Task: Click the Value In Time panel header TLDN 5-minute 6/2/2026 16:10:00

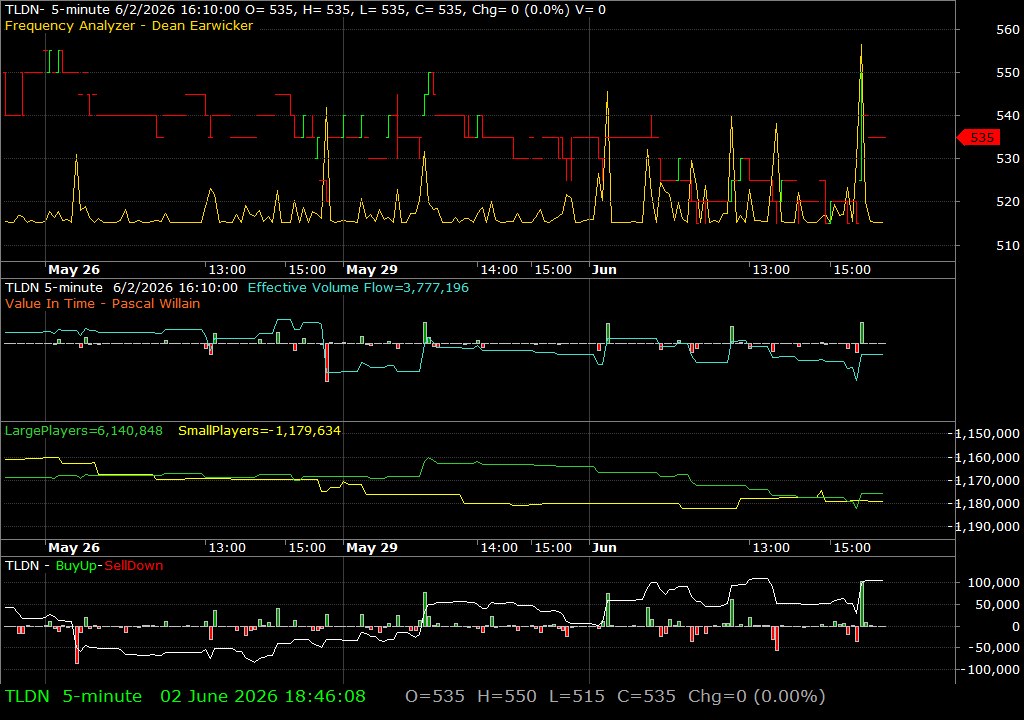Action: [121, 287]
